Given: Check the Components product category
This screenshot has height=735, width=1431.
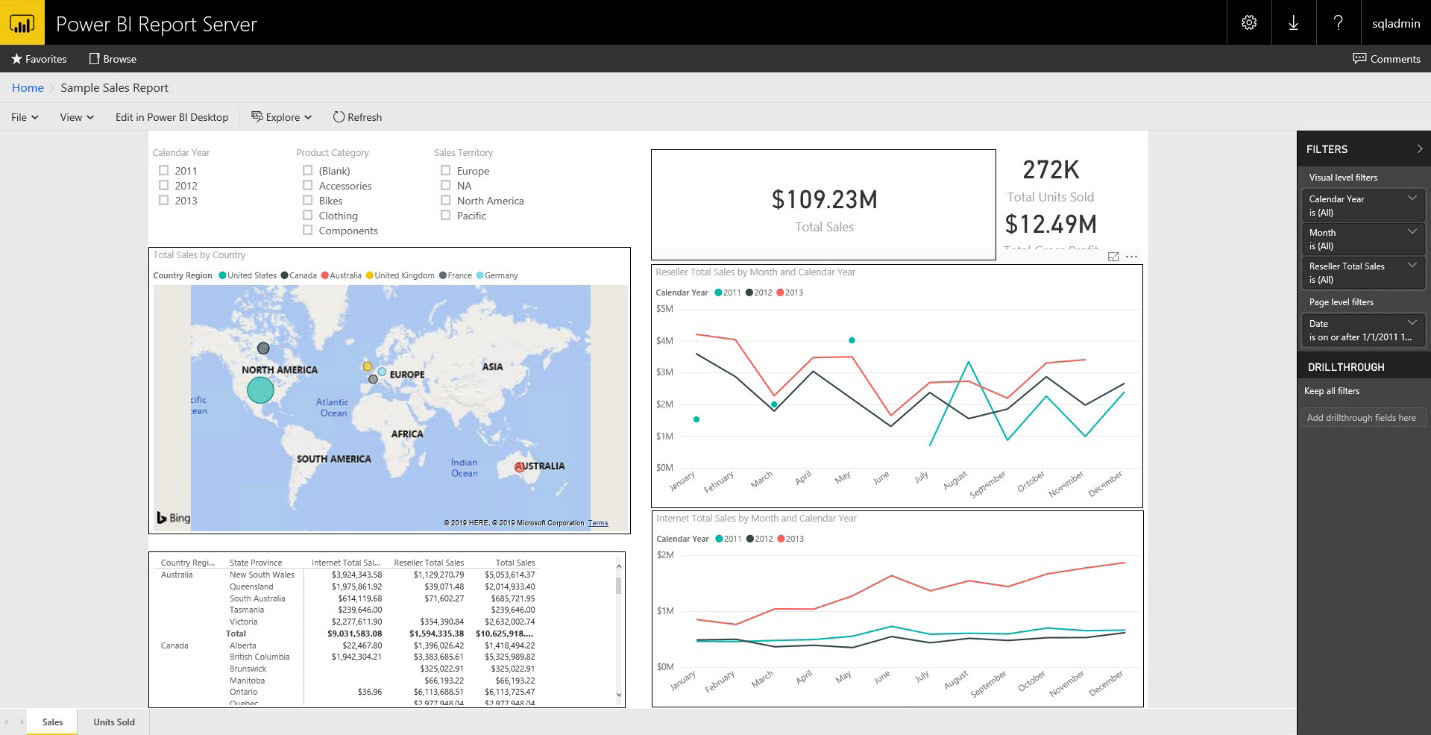Looking at the screenshot, I should pos(308,230).
